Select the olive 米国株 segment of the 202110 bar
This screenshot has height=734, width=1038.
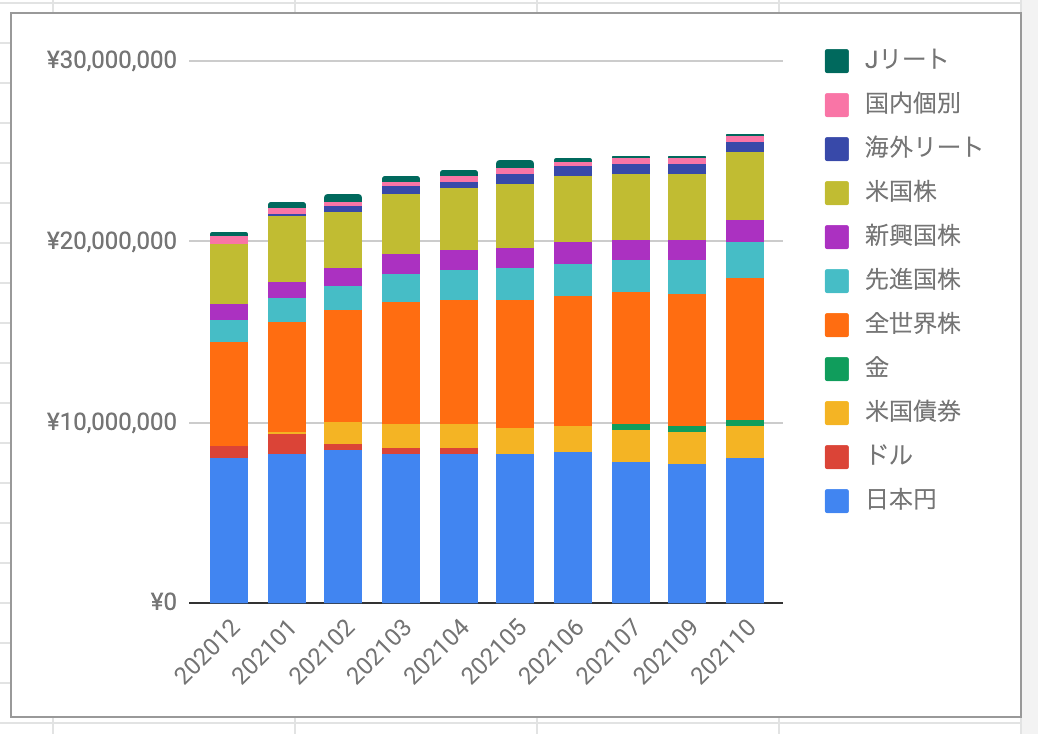745,186
